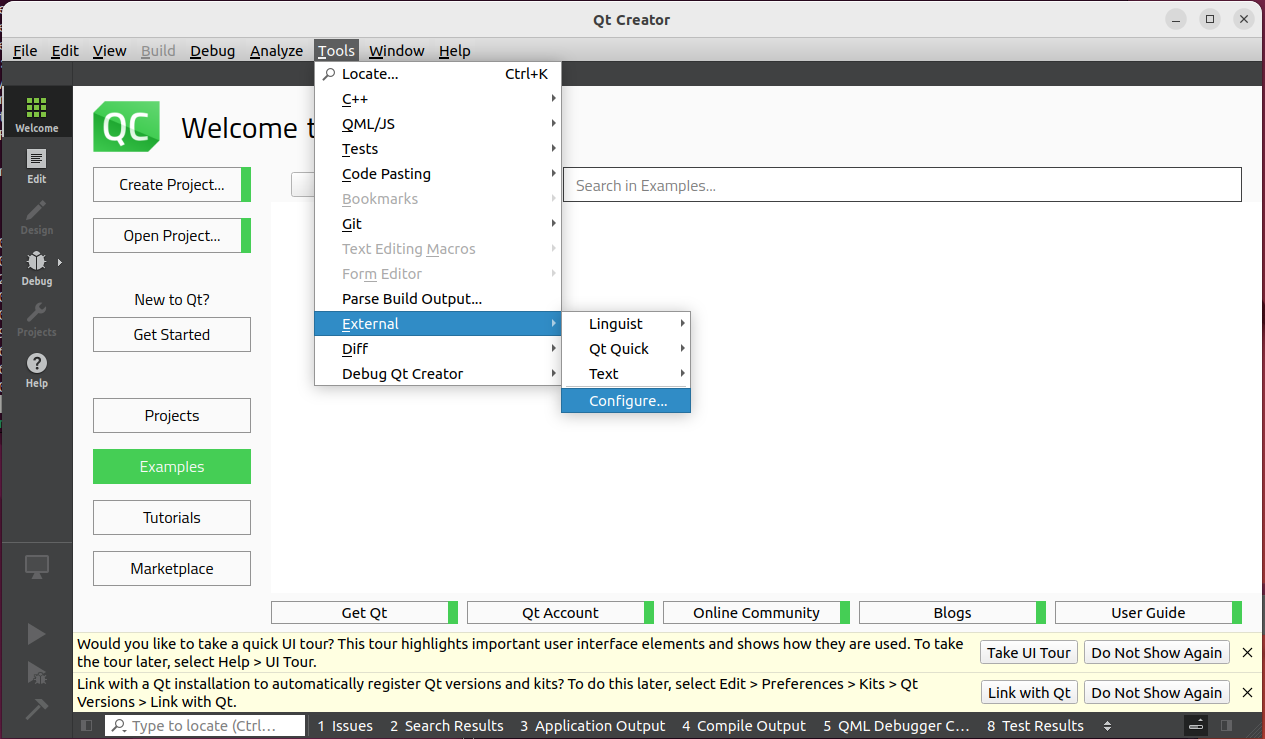Select Configure... in External submenu
The image size is (1265, 739).
click(627, 401)
